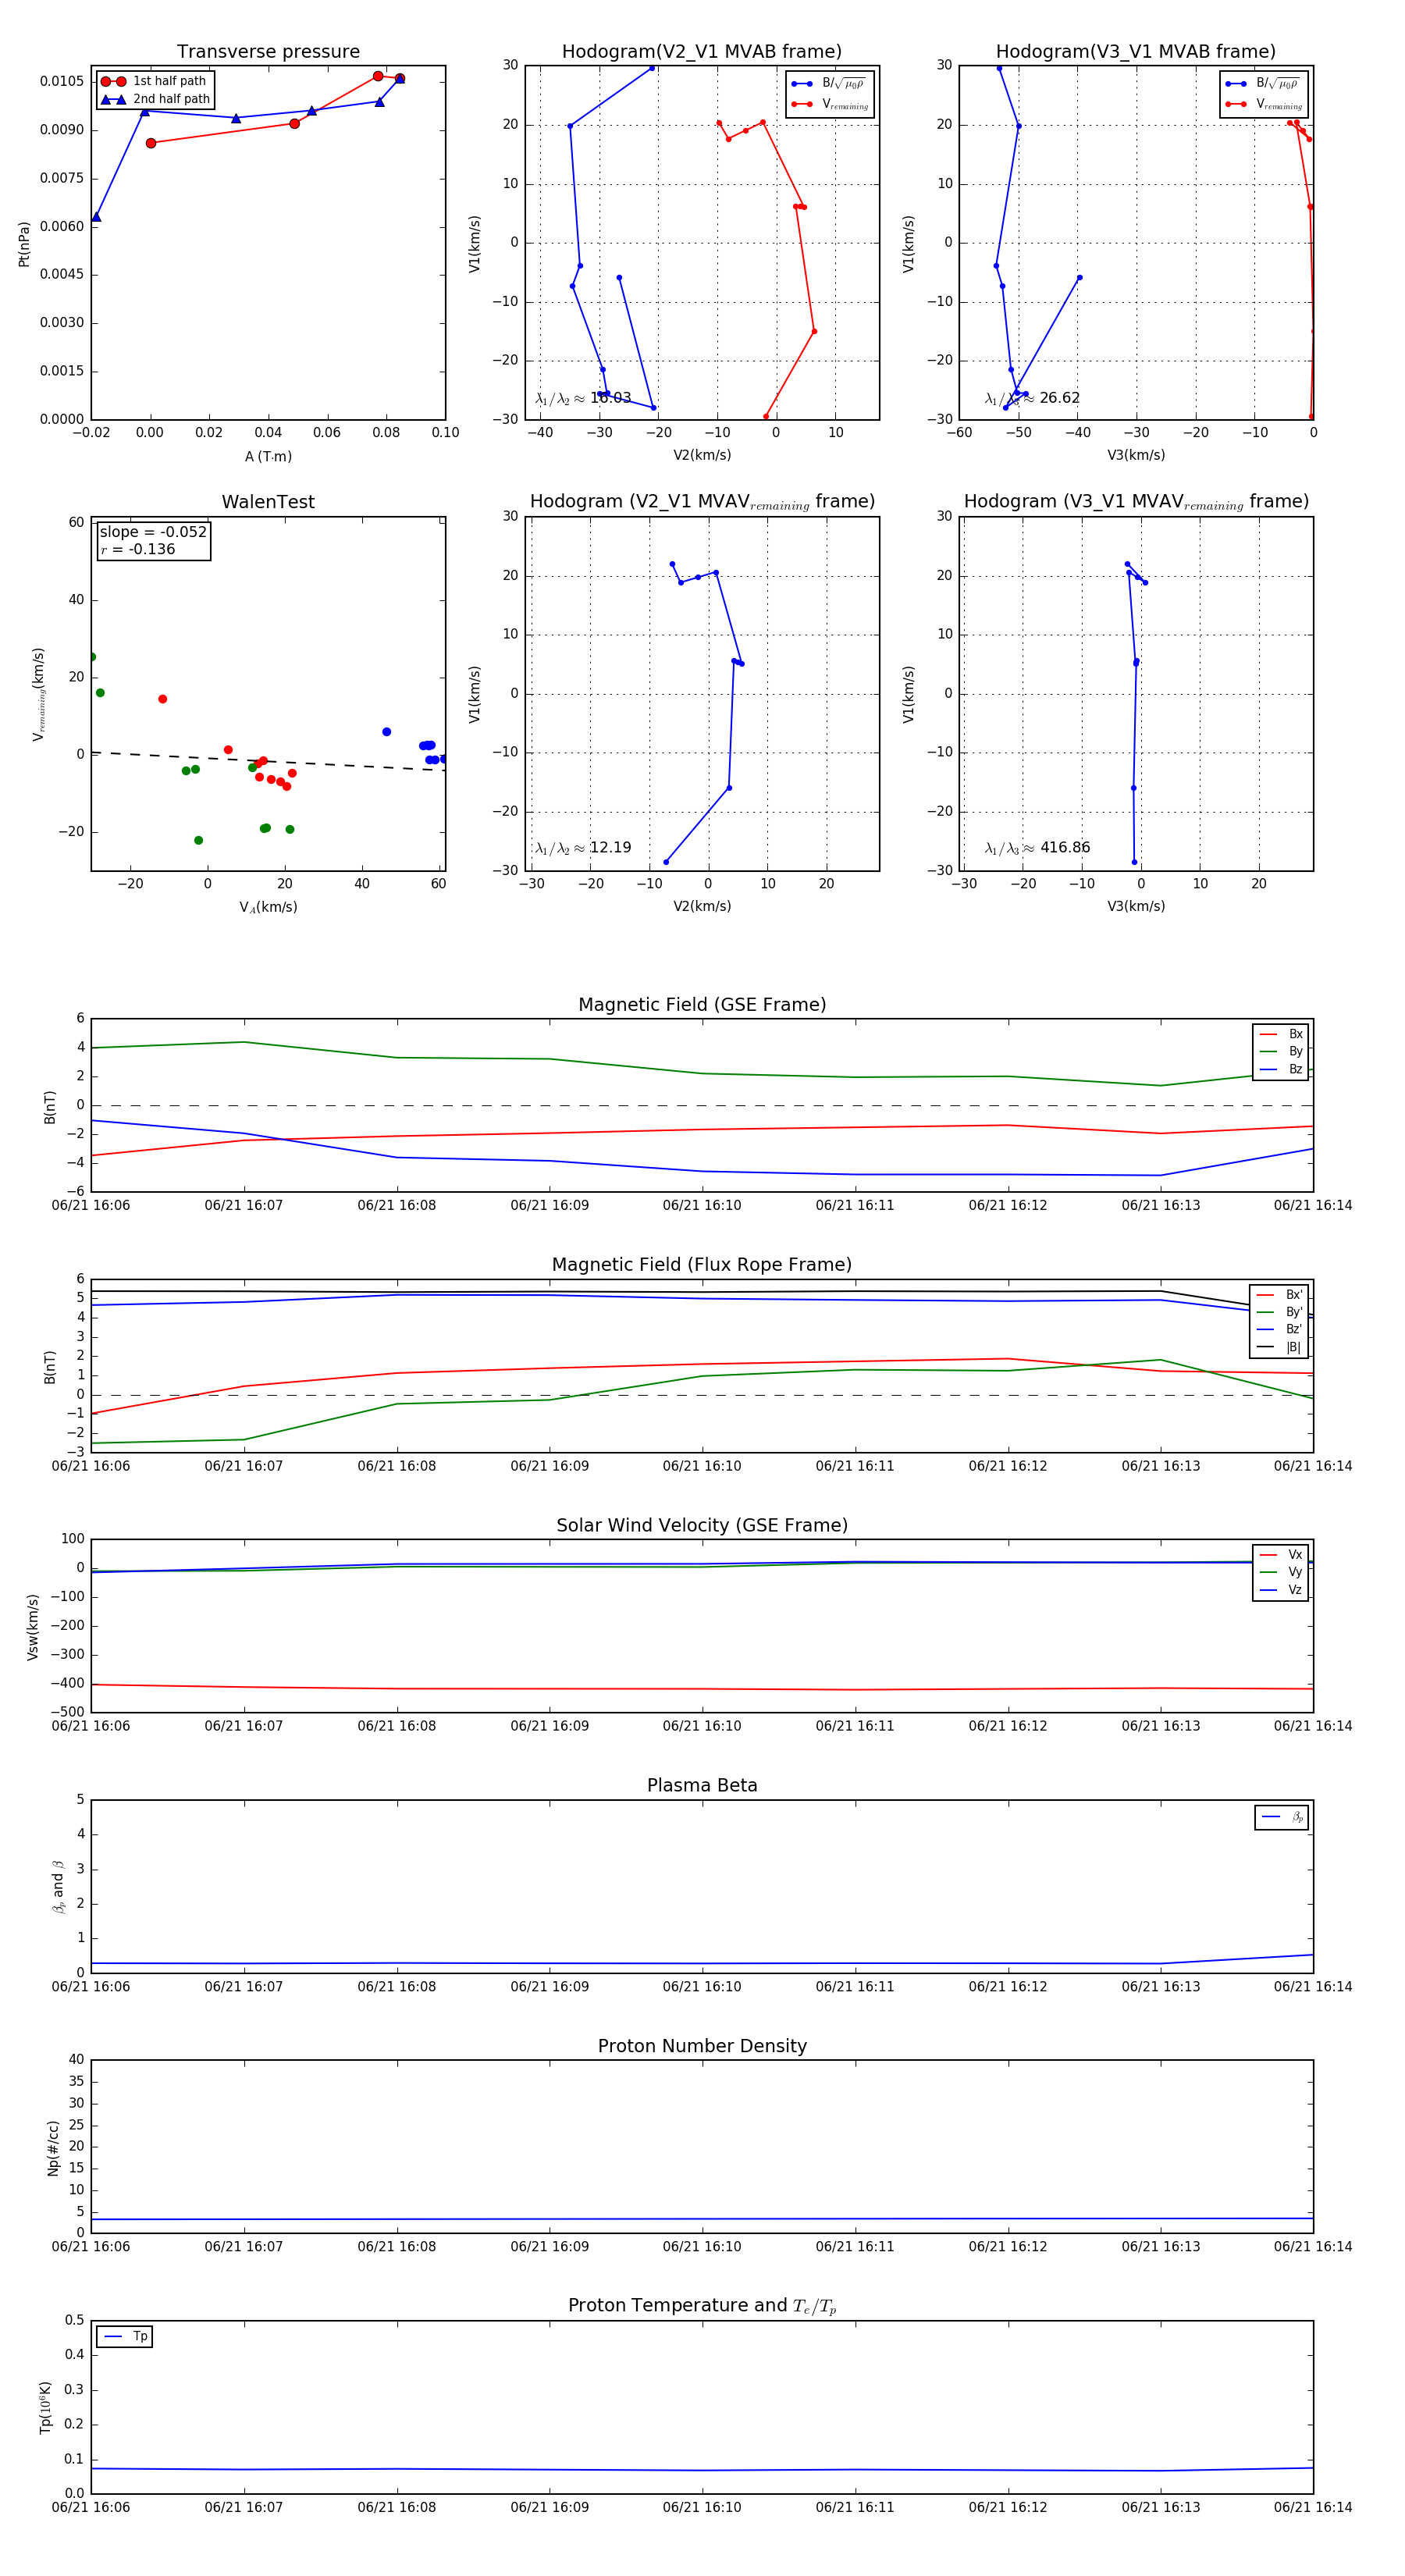Click the 'V remaining (km/s)' y-axis label of WalenTest

[x=38, y=694]
